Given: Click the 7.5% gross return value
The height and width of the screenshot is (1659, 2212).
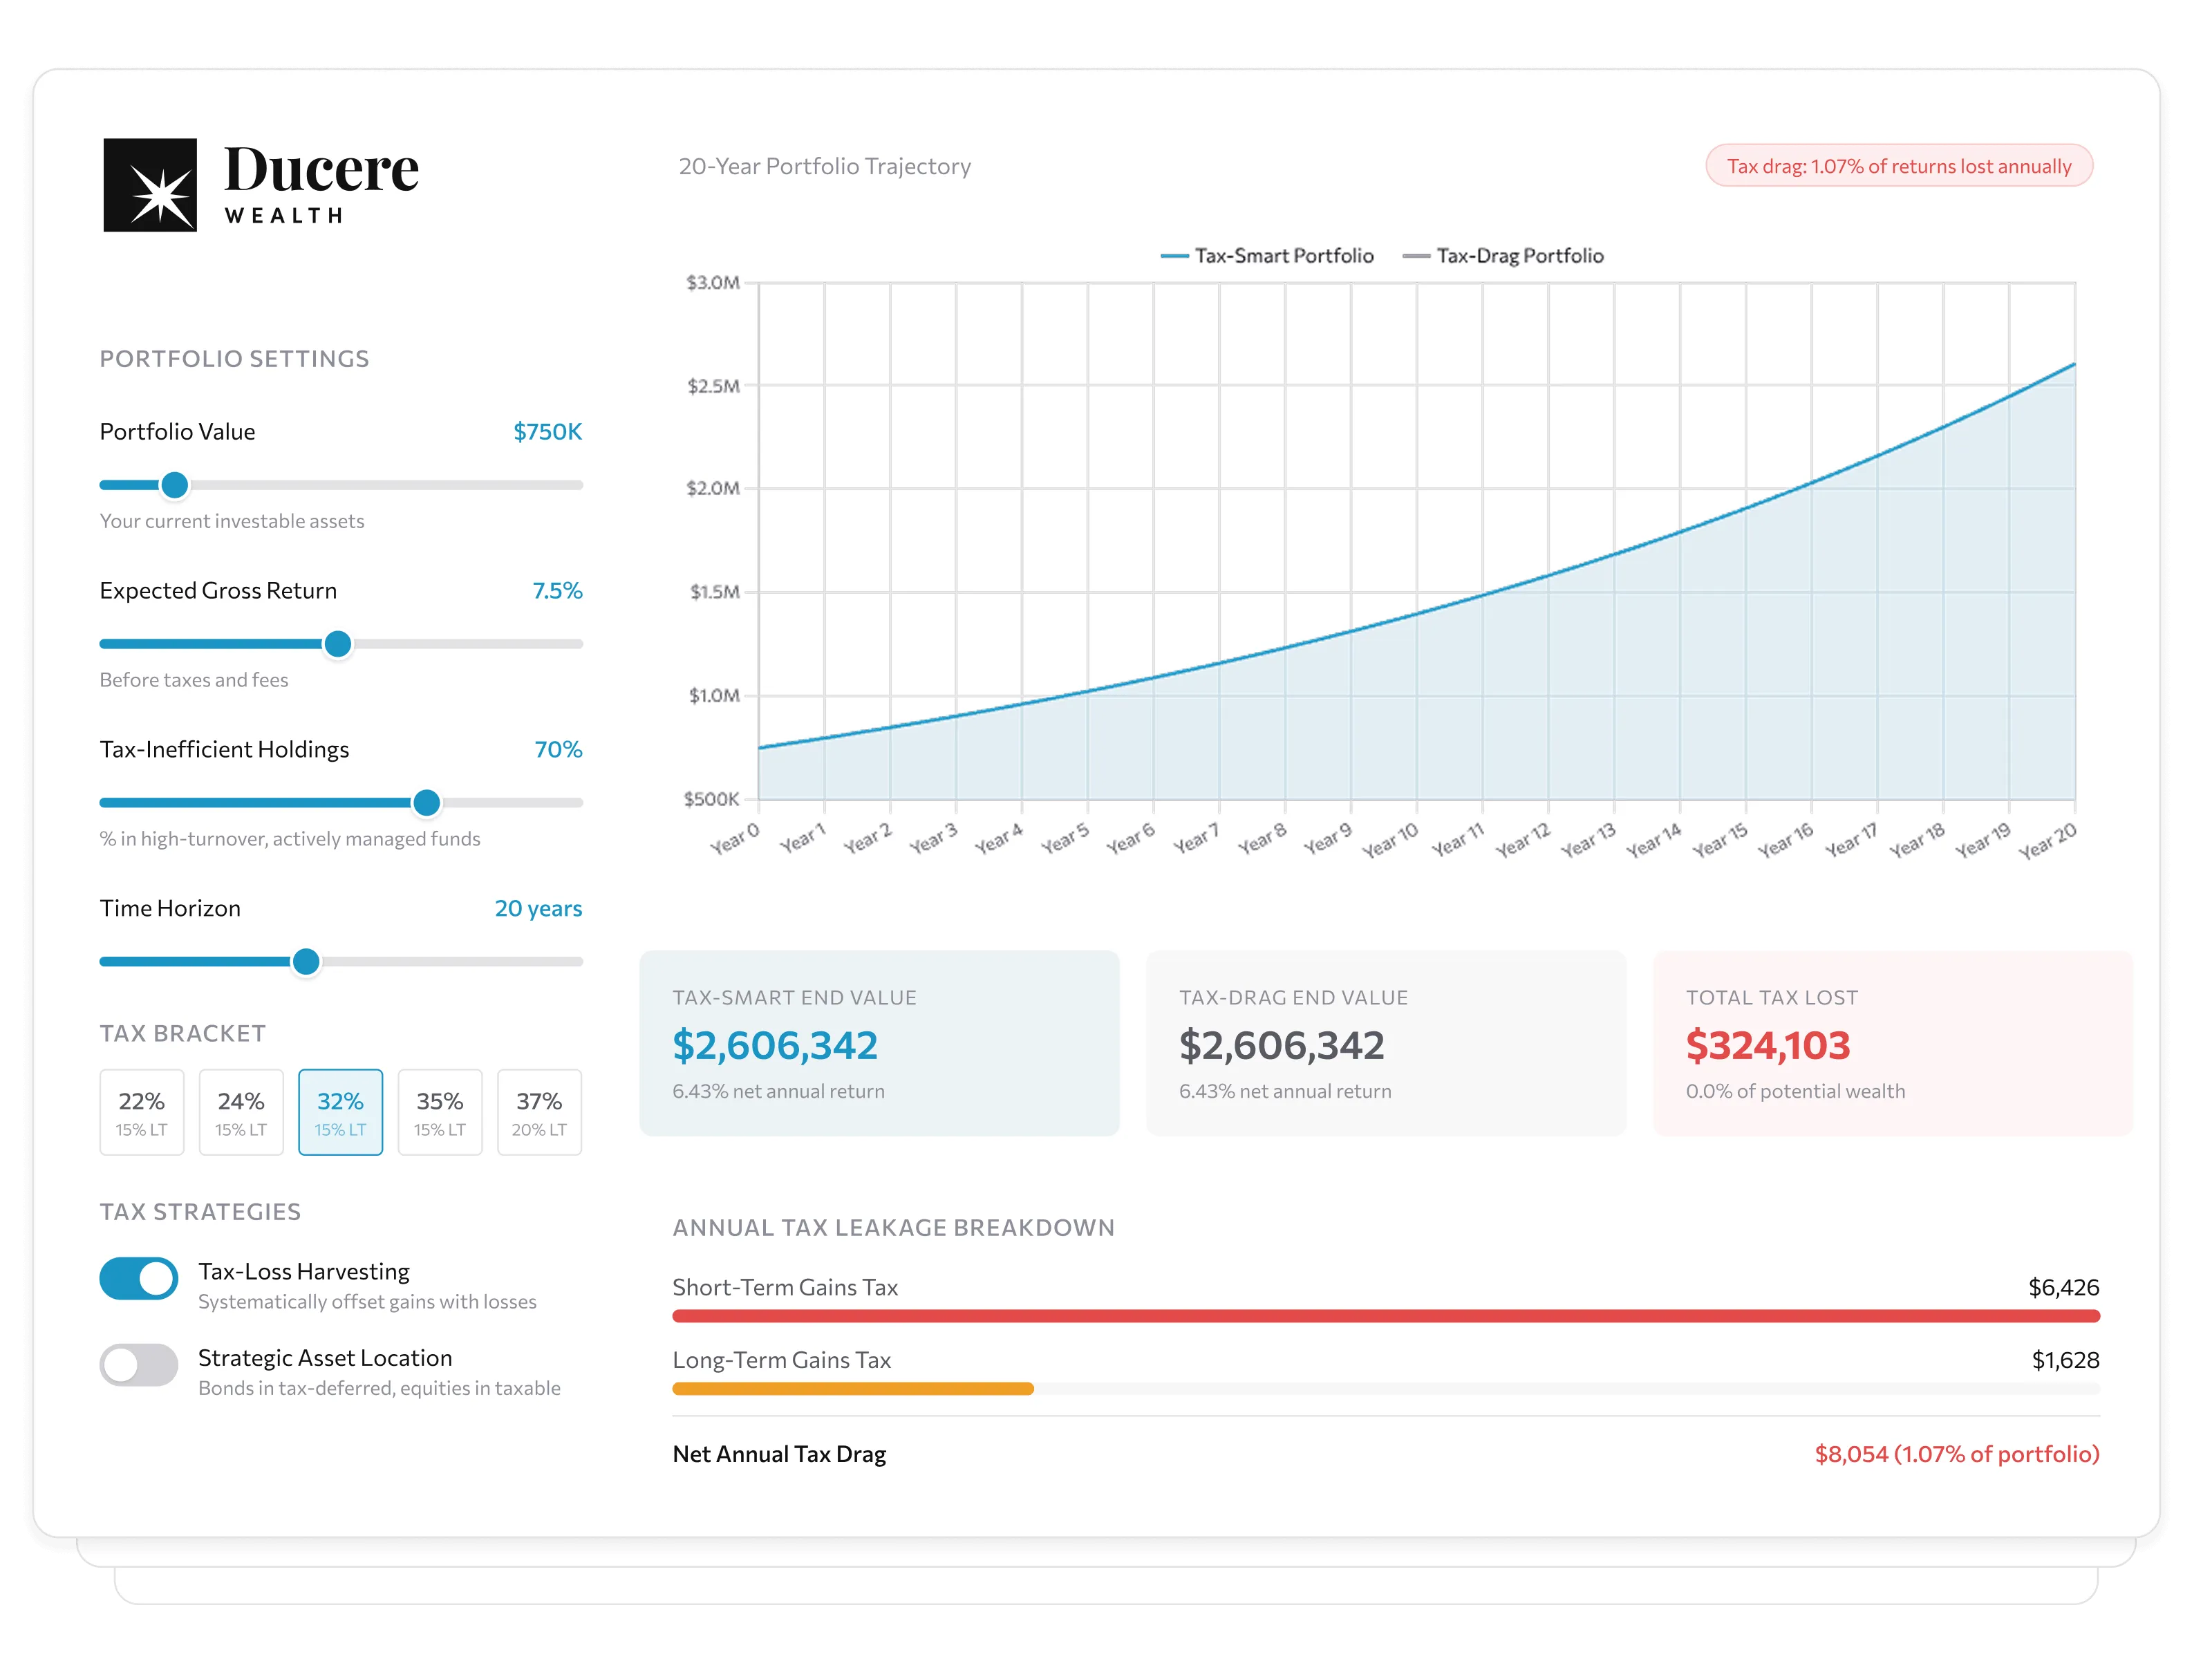Looking at the screenshot, I should click(x=557, y=591).
